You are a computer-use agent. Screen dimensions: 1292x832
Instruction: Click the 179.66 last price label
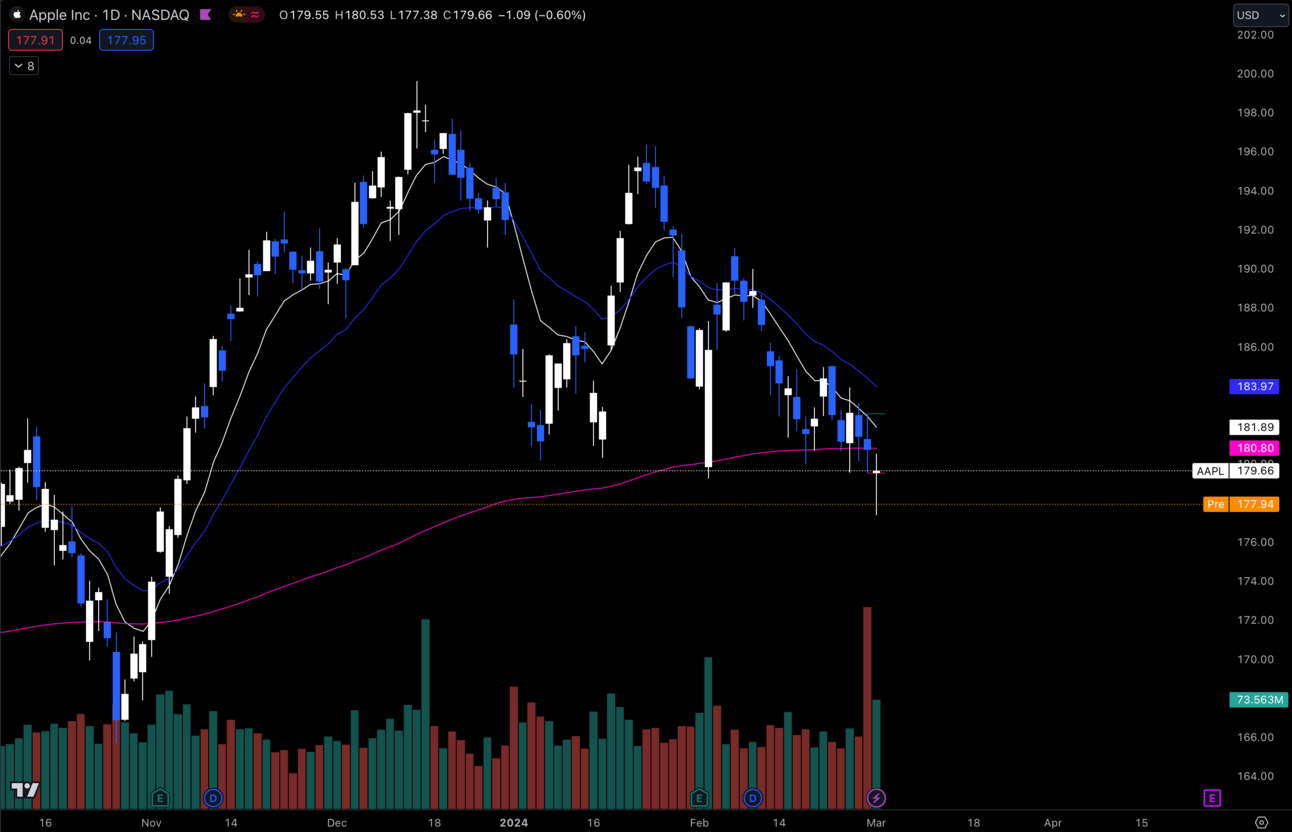pos(1255,471)
